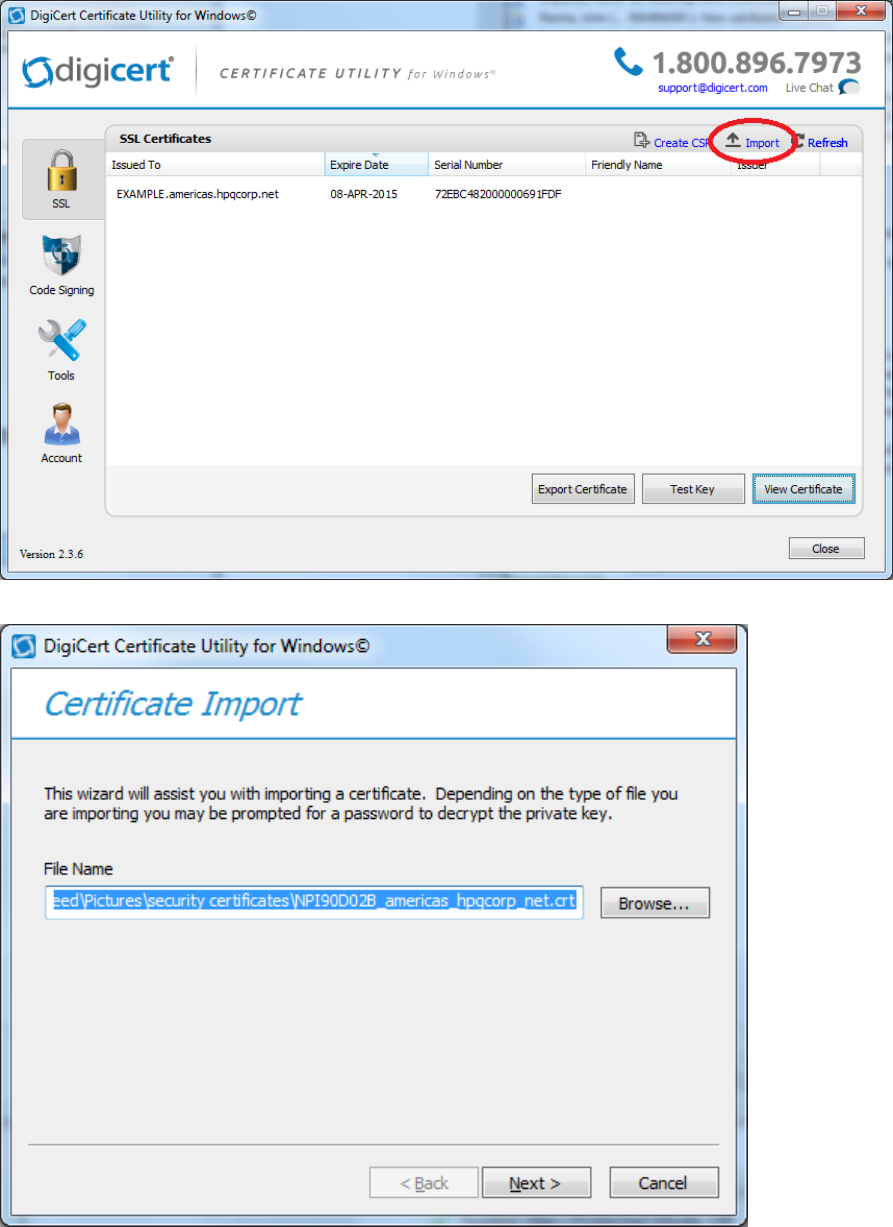The height and width of the screenshot is (1227, 893).
Task: Open the Tools section
Action: point(61,350)
